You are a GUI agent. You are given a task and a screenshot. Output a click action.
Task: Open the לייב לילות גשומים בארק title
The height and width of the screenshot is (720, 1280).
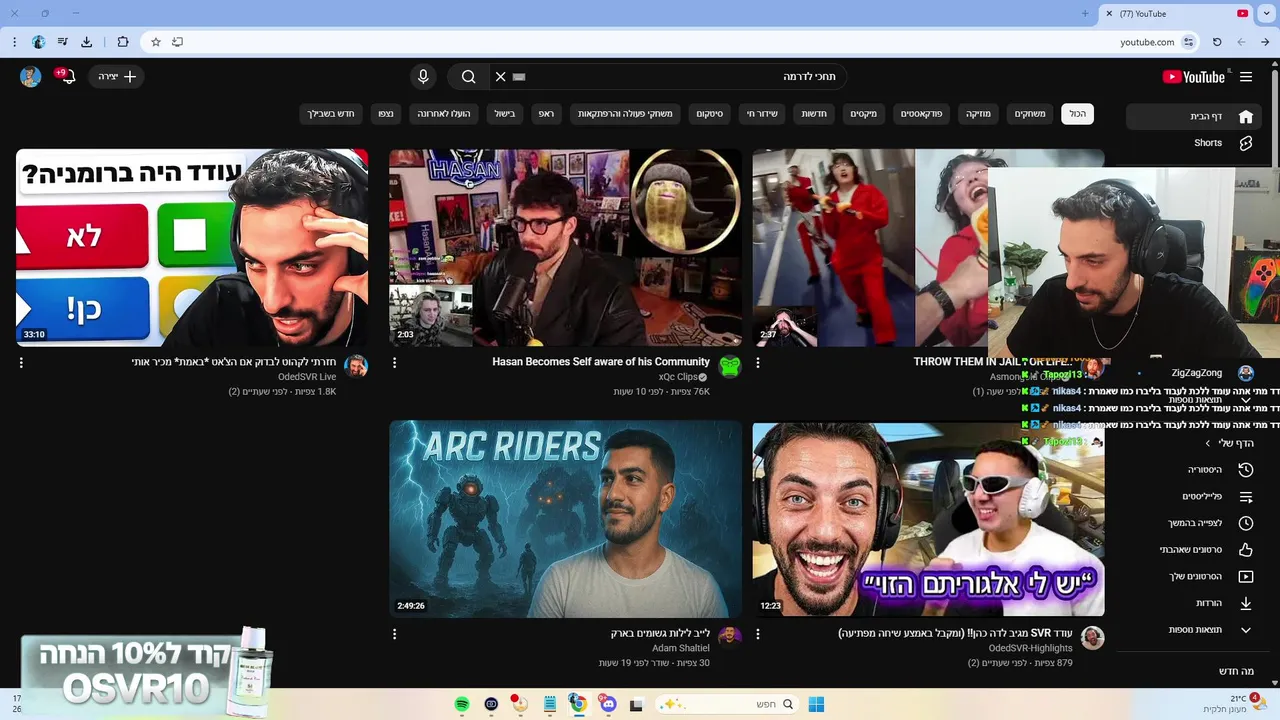[x=660, y=634]
